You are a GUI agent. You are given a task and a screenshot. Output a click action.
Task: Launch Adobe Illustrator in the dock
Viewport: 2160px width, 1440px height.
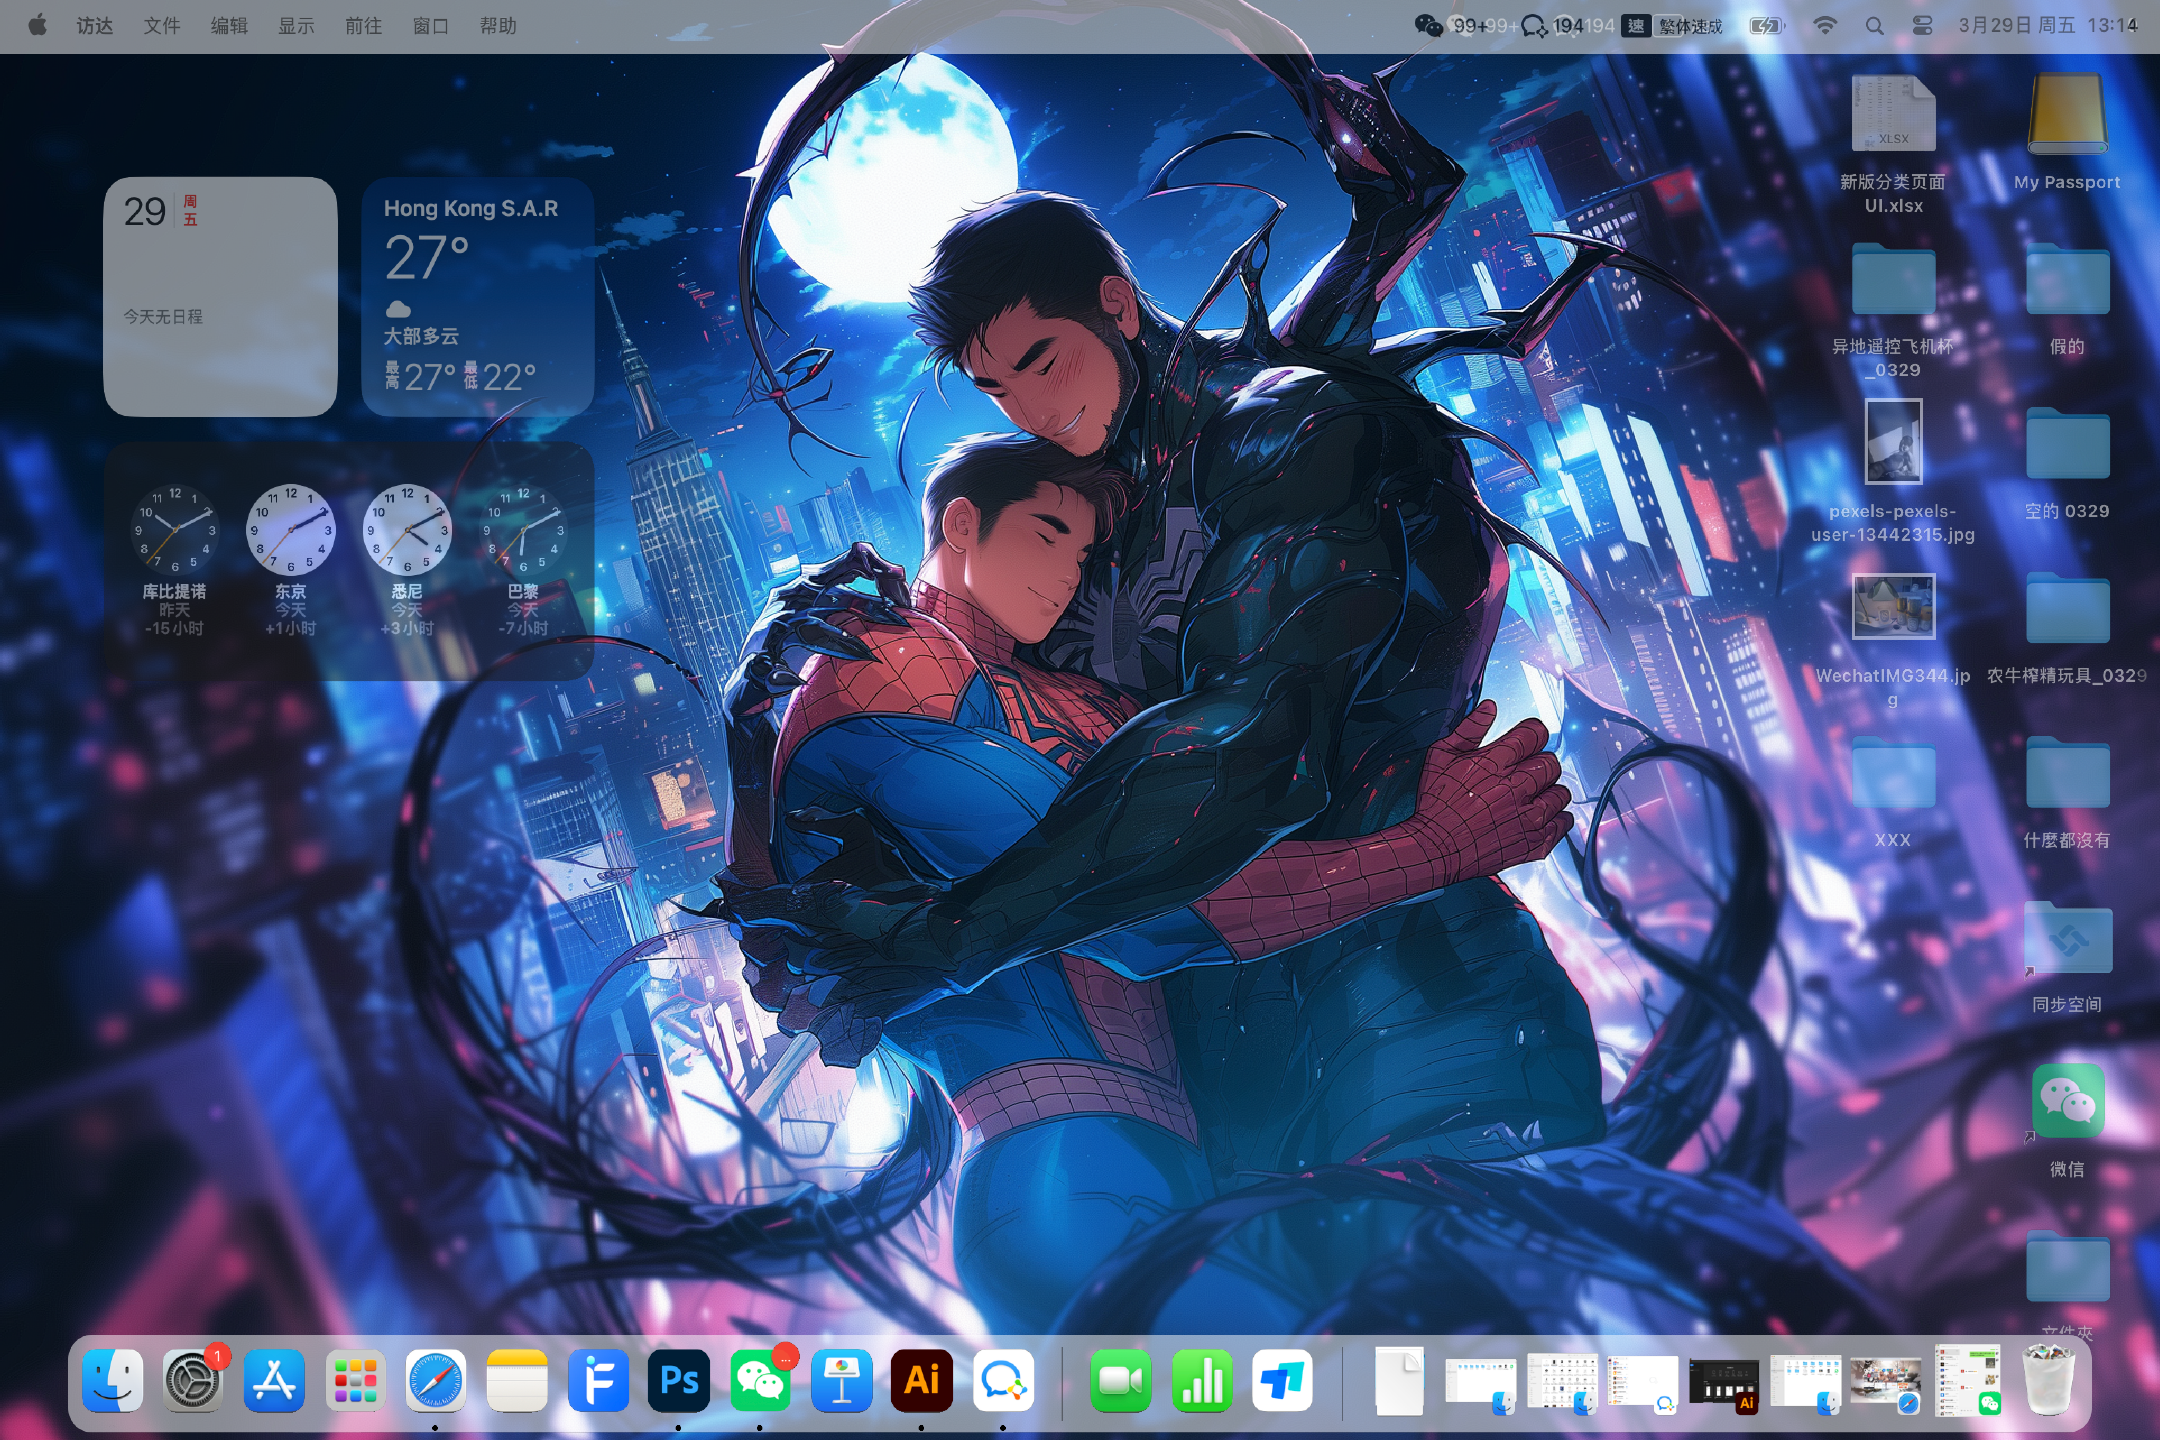pos(921,1381)
